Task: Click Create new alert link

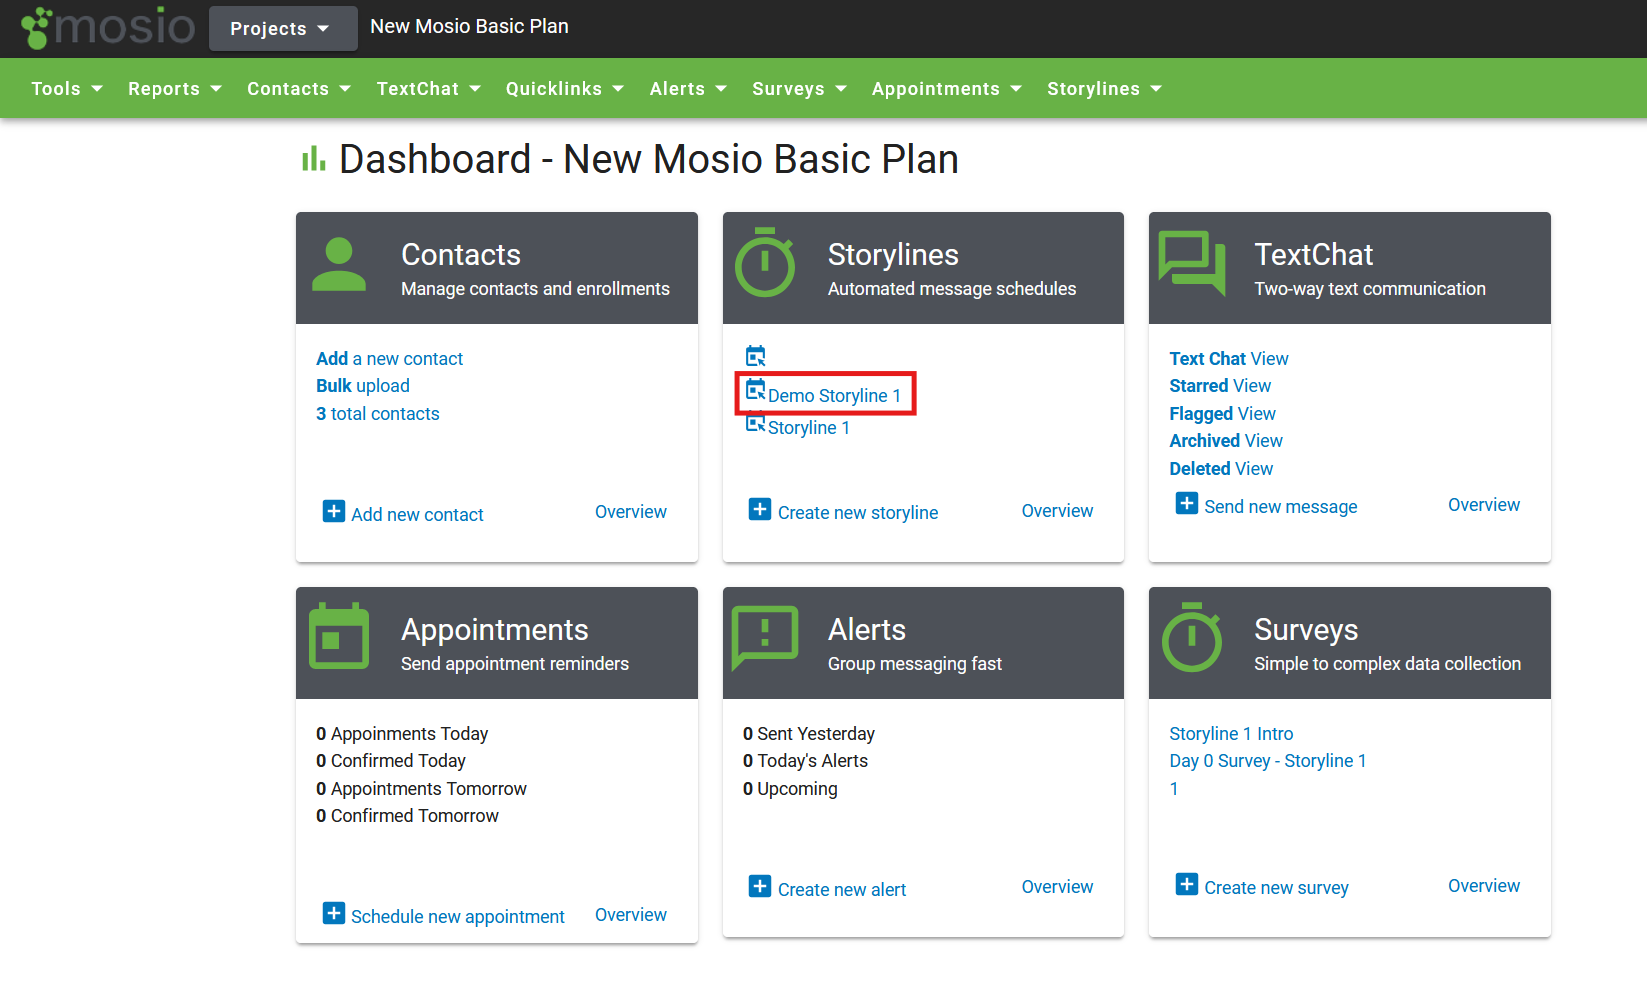Action: pyautogui.click(x=842, y=890)
